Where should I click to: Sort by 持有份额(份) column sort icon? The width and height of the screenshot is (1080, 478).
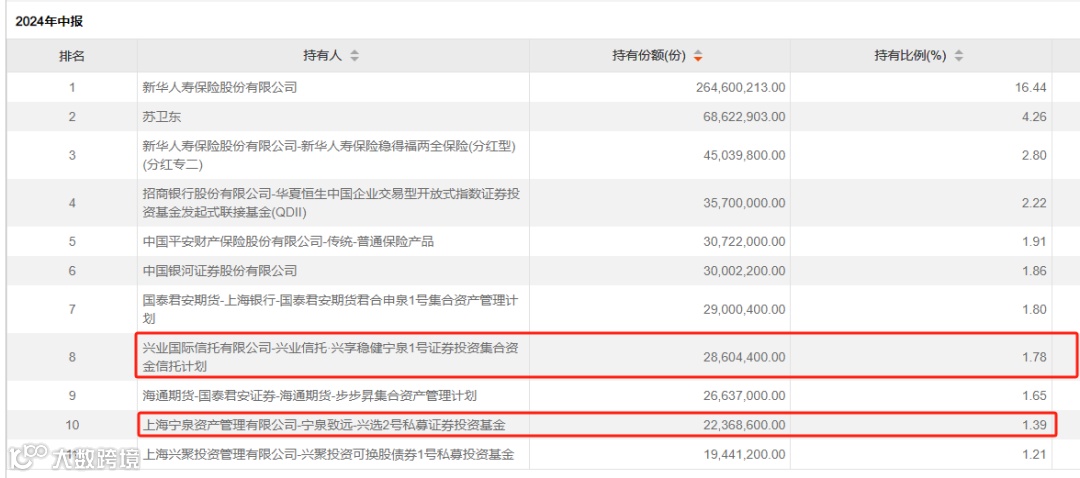(x=698, y=56)
